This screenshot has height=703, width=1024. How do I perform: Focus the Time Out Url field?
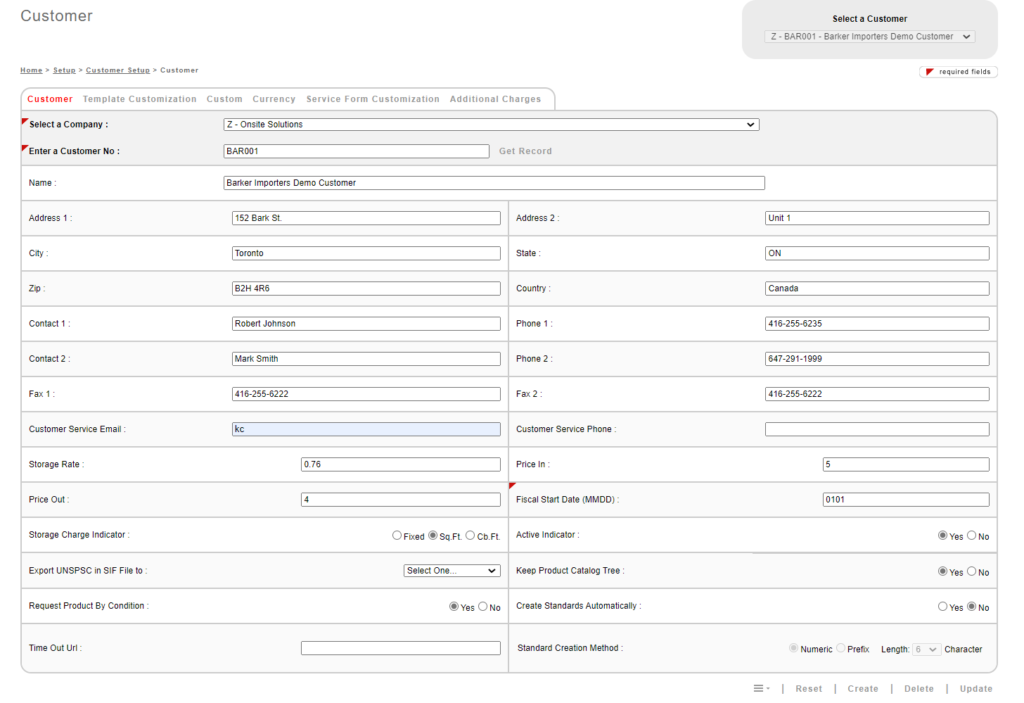(401, 648)
